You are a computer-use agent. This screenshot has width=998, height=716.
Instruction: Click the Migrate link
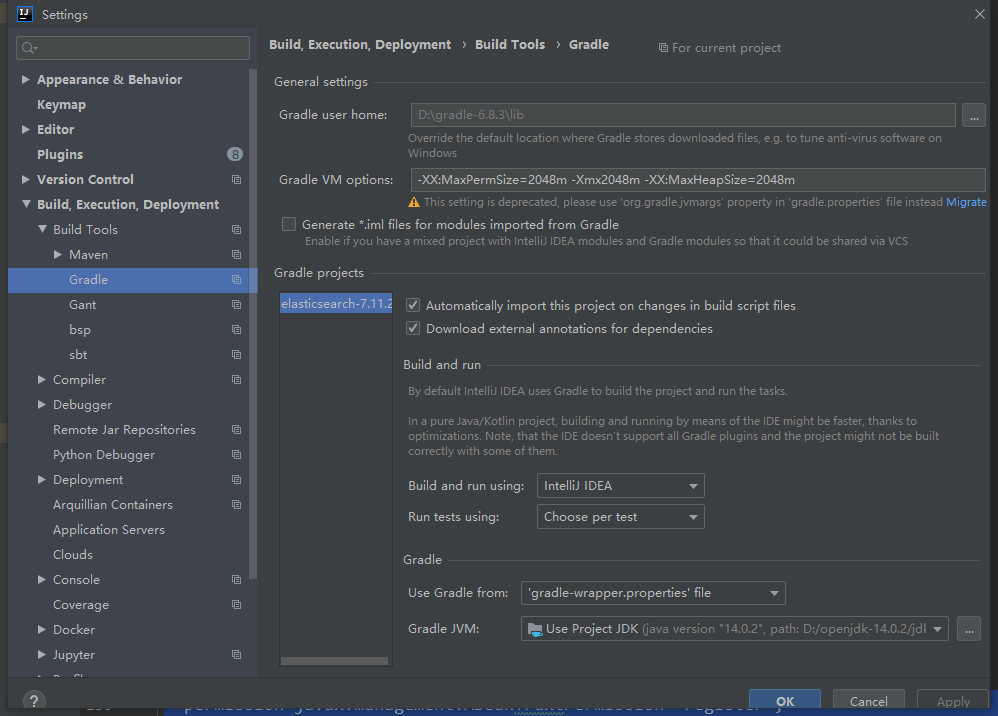coord(966,202)
